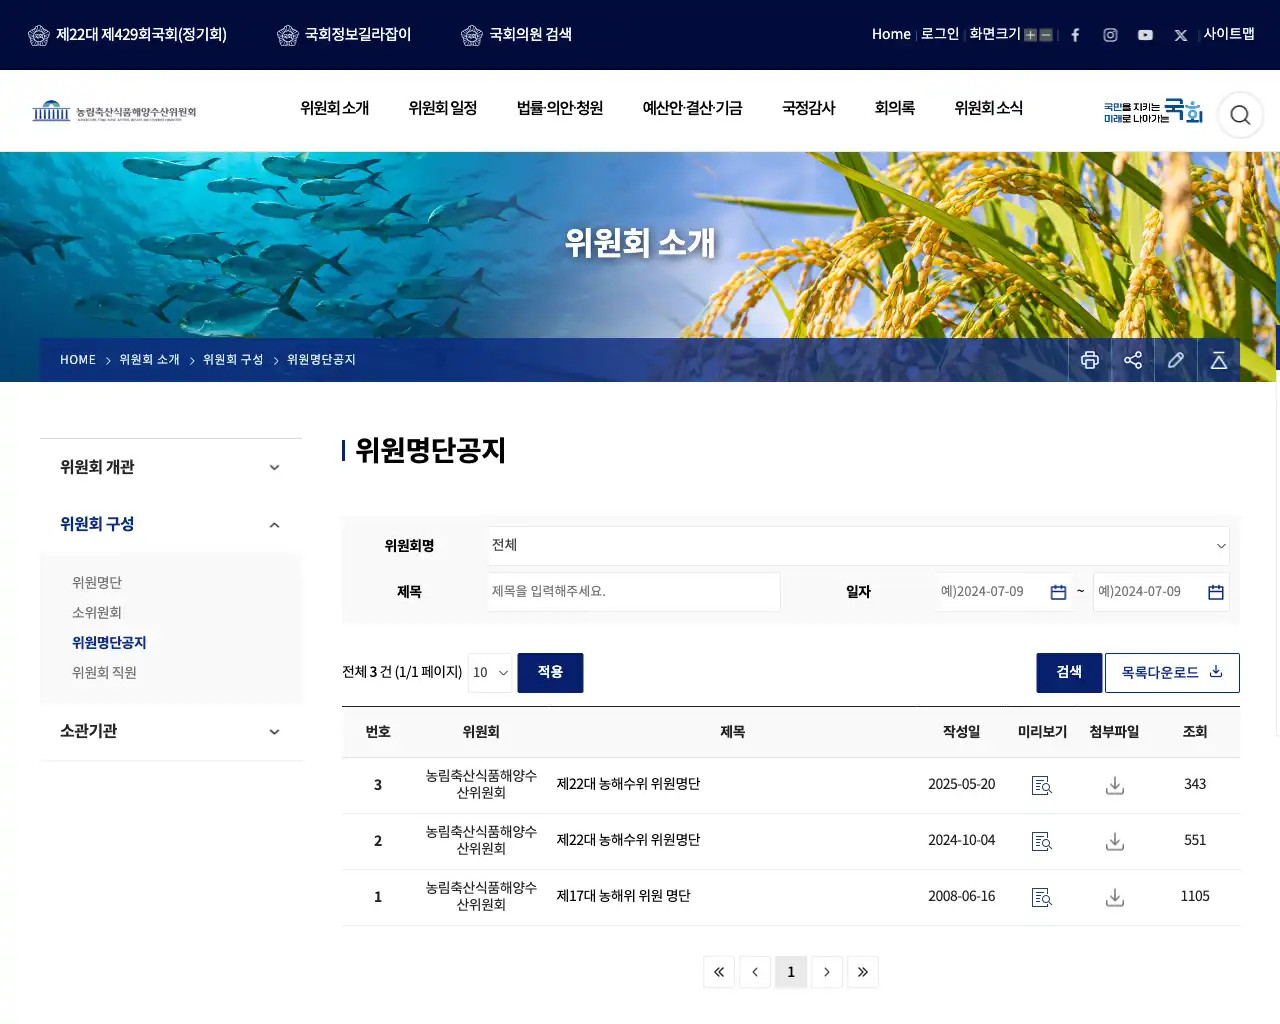Screen dimensions: 1280x1024
Task: Open the Instagram icon link
Action: [x=1110, y=35]
